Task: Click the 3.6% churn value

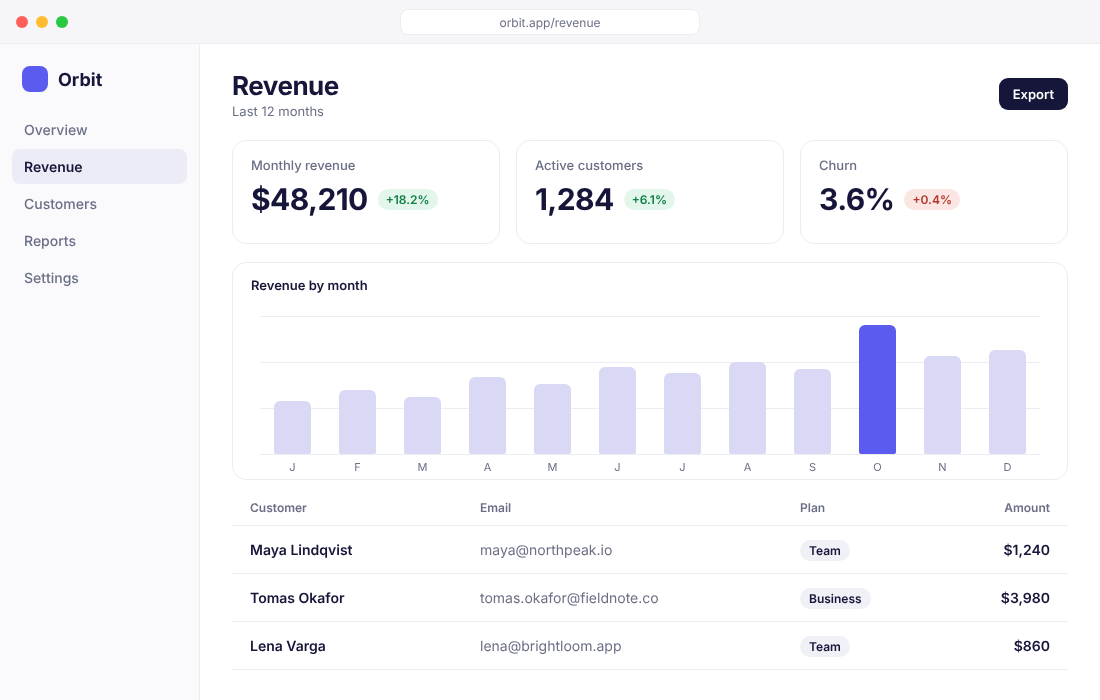Action: pyautogui.click(x=856, y=199)
